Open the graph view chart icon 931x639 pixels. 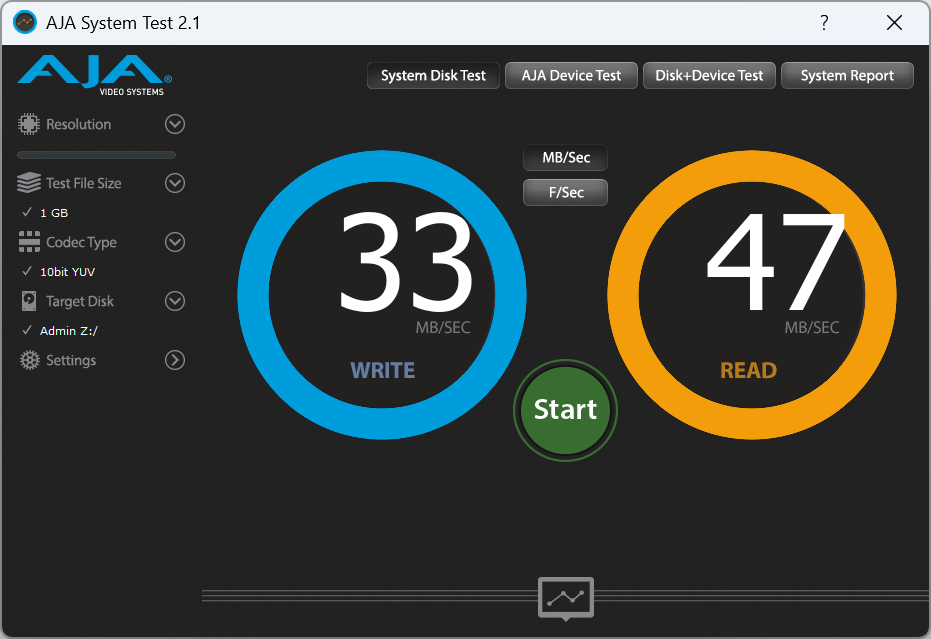point(566,598)
